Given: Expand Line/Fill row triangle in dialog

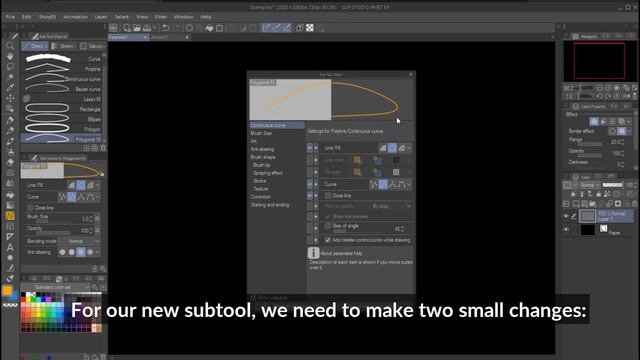Looking at the screenshot, I should pos(316,148).
